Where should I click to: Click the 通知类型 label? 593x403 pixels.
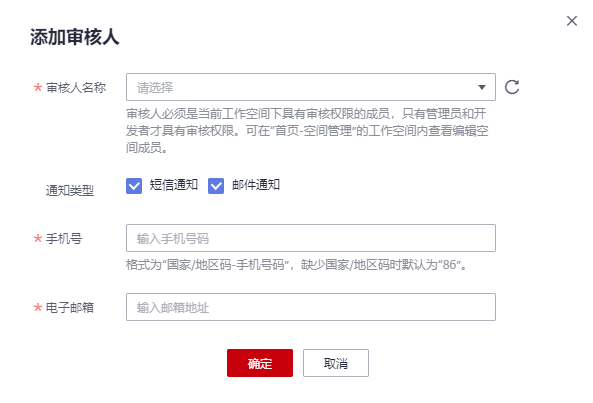(70, 191)
